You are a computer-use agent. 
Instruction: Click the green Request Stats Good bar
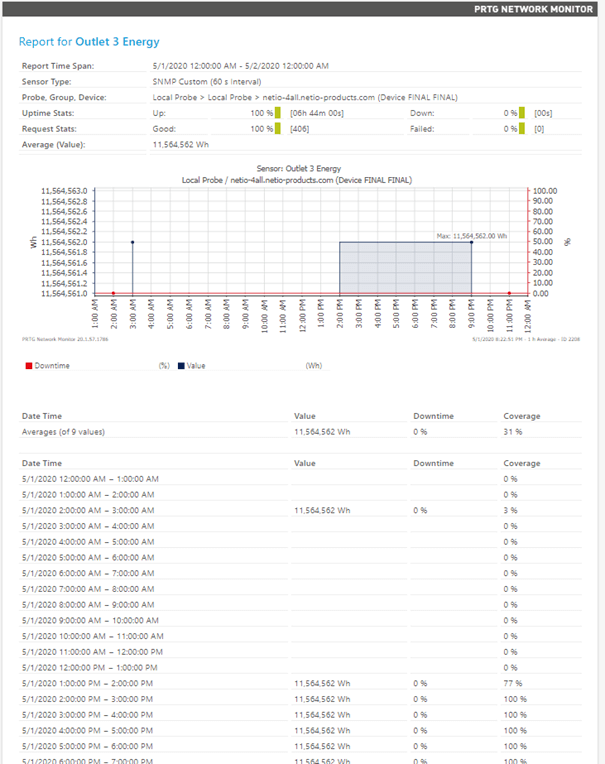point(277,129)
